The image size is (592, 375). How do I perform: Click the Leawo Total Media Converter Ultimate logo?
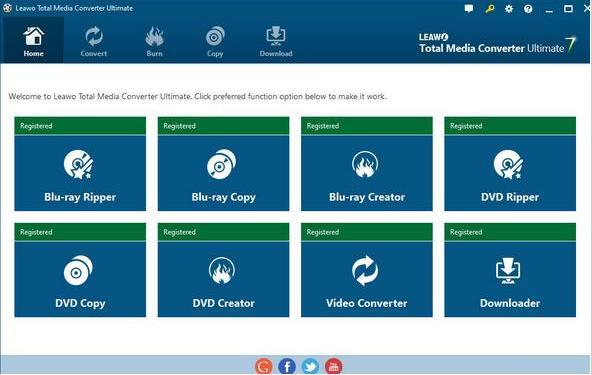tap(497, 45)
